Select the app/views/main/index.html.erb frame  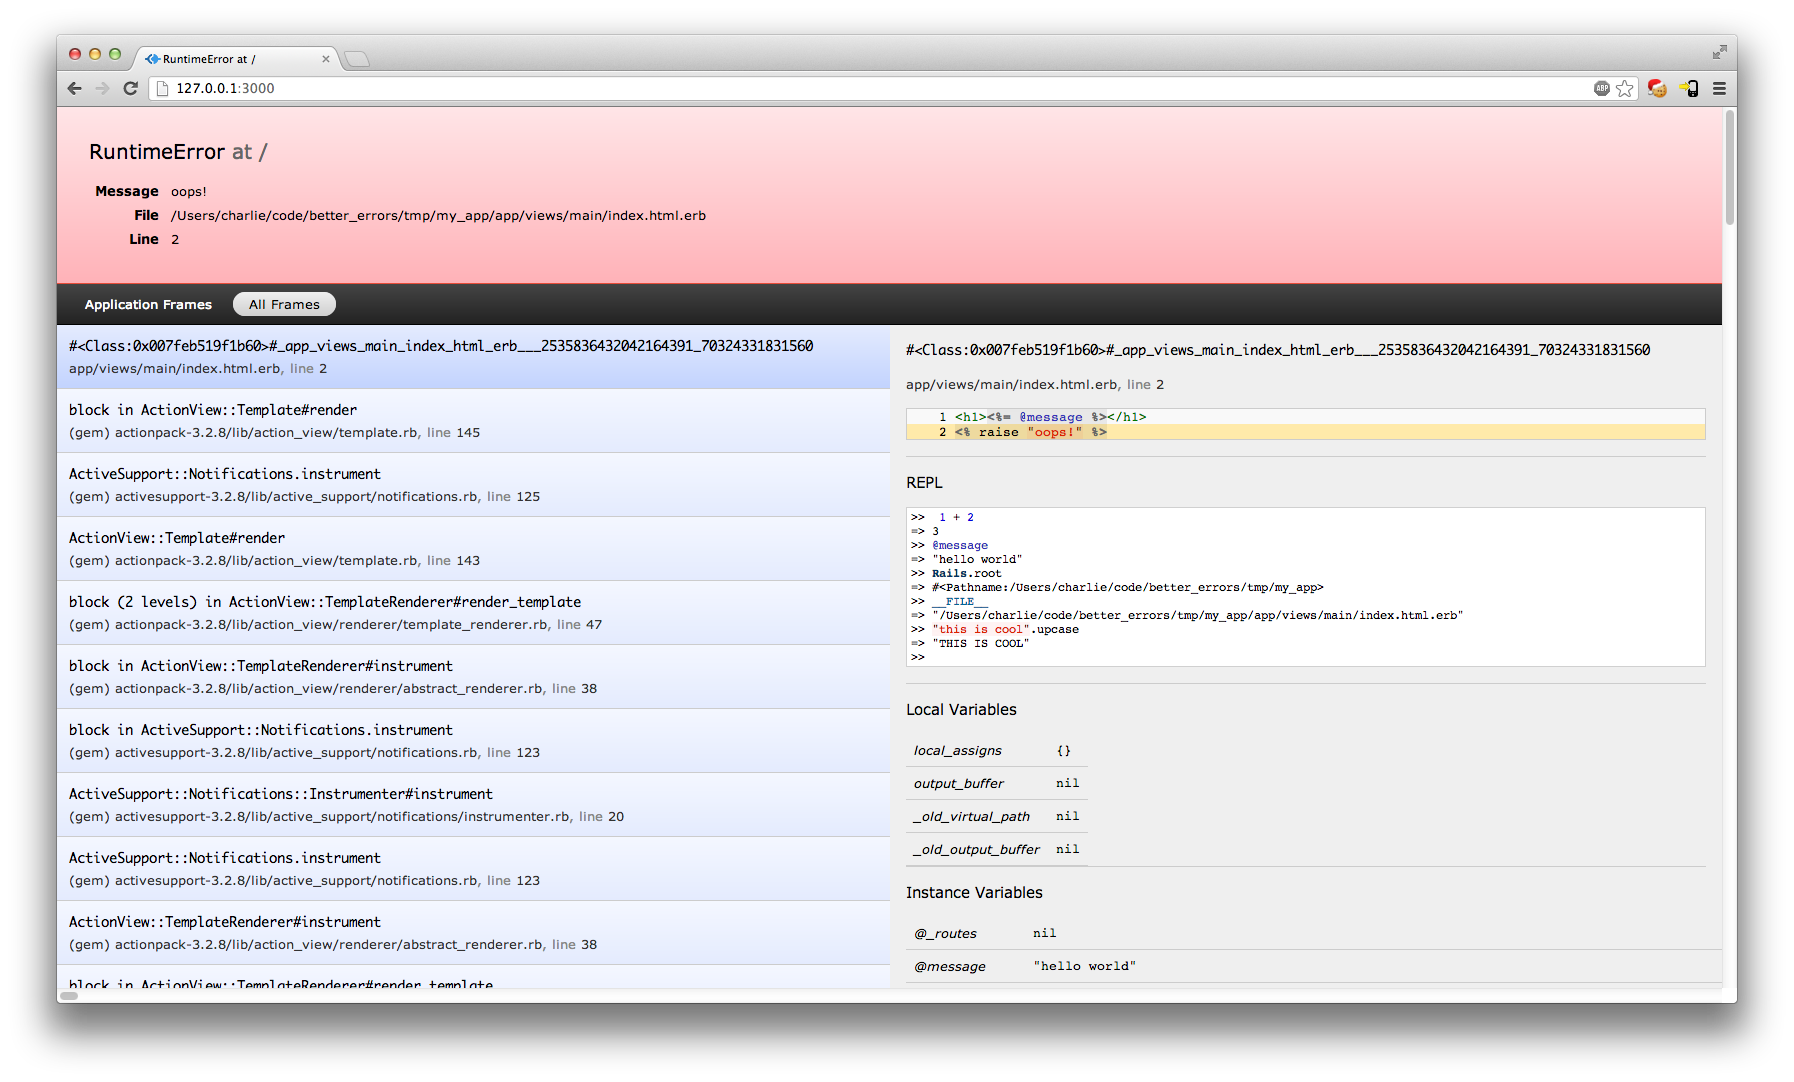pos(473,357)
